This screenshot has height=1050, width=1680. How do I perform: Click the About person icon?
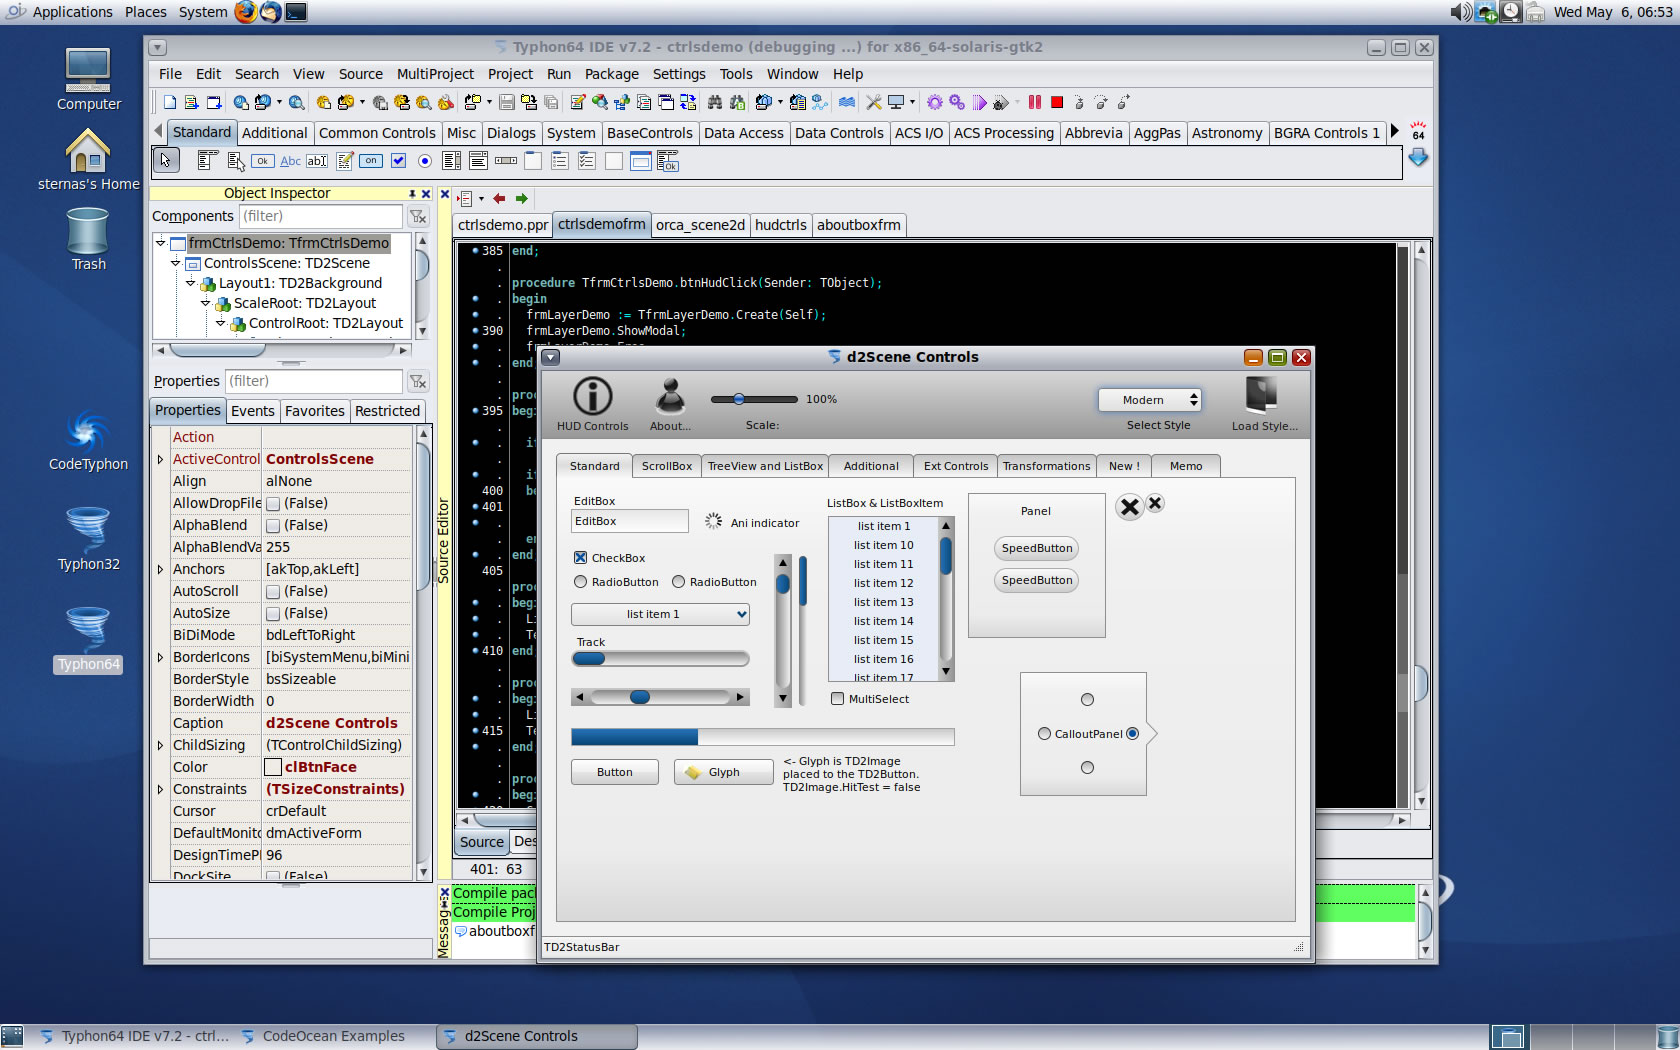point(670,396)
